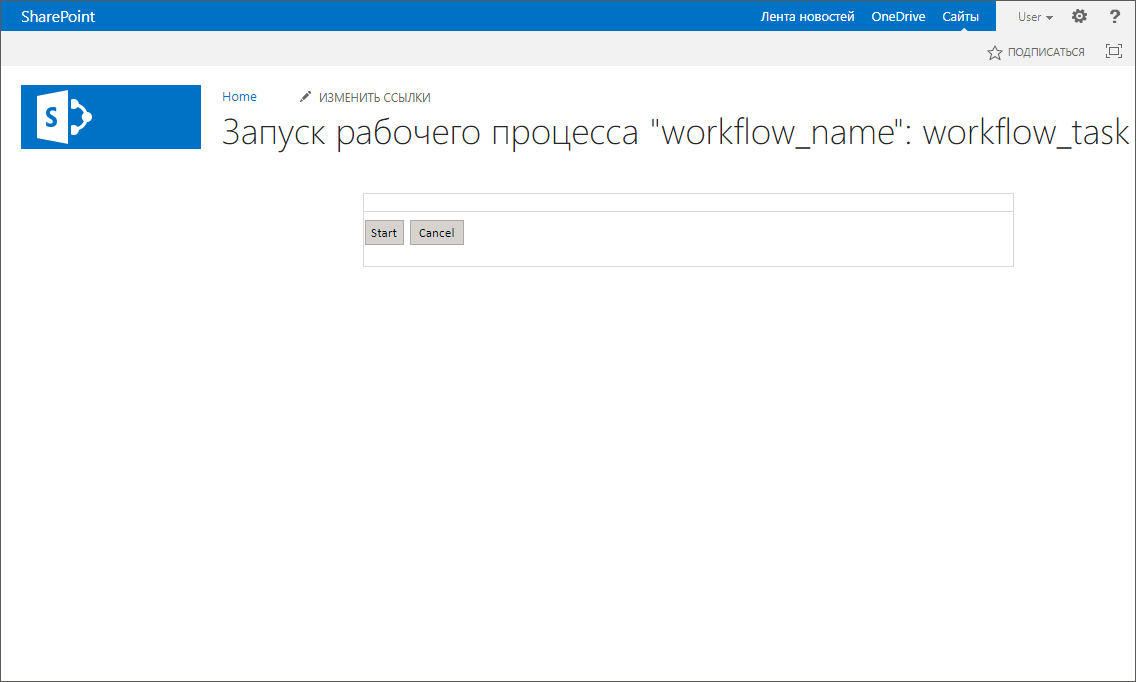The width and height of the screenshot is (1136, 682).
Task: Open Лента новостей in top bar
Action: pos(807,17)
